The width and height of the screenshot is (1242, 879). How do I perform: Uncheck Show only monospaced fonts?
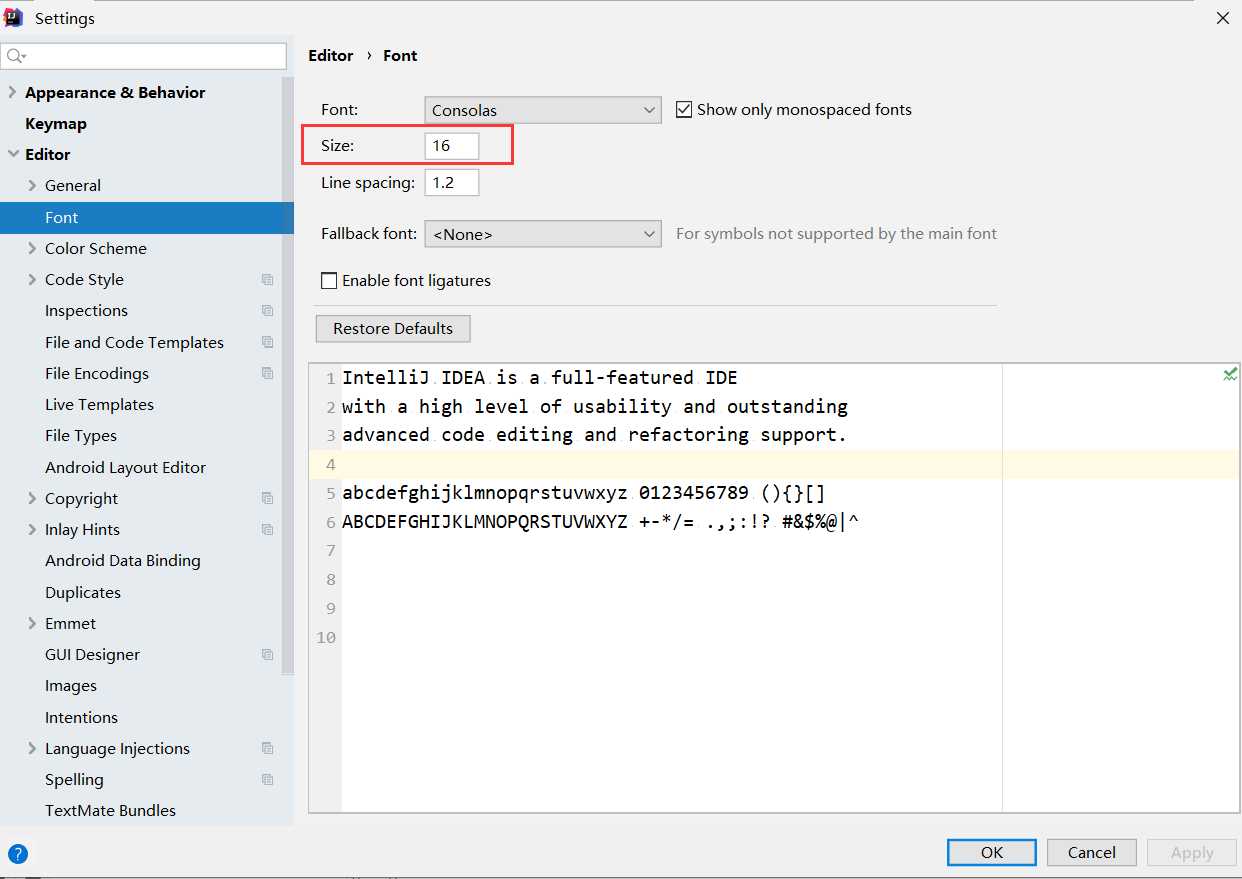[684, 110]
